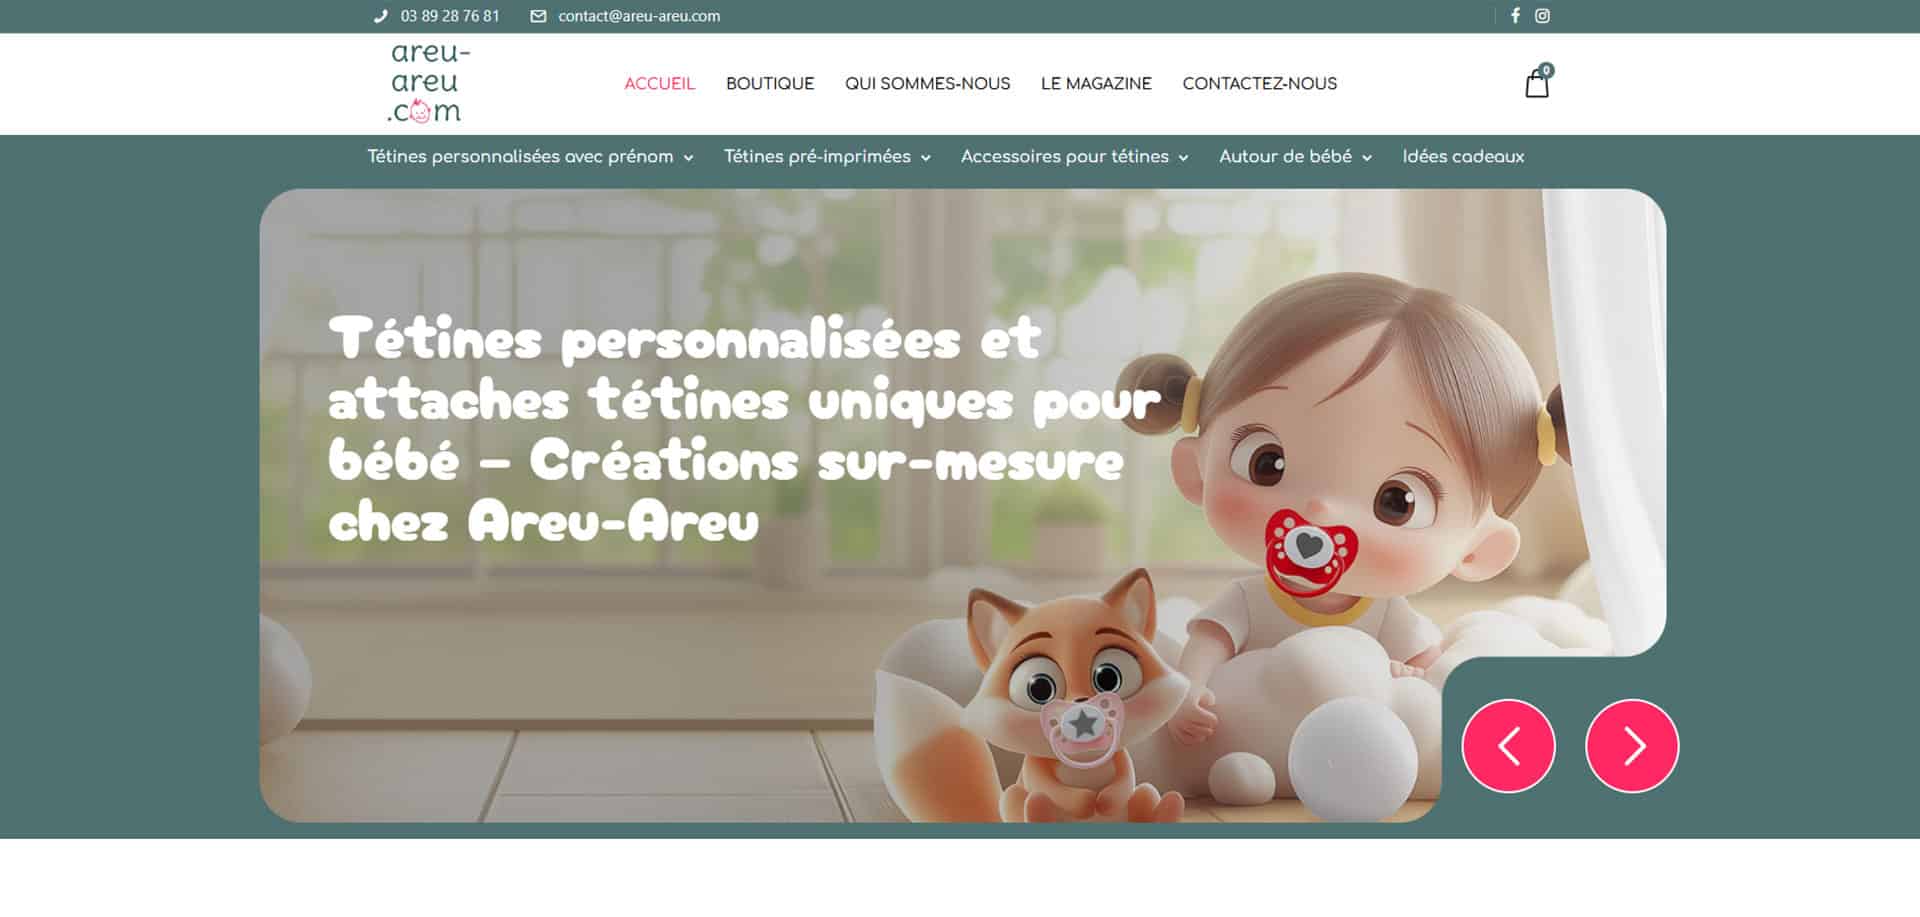
Task: Click the phone handset icon
Action: [x=380, y=16]
